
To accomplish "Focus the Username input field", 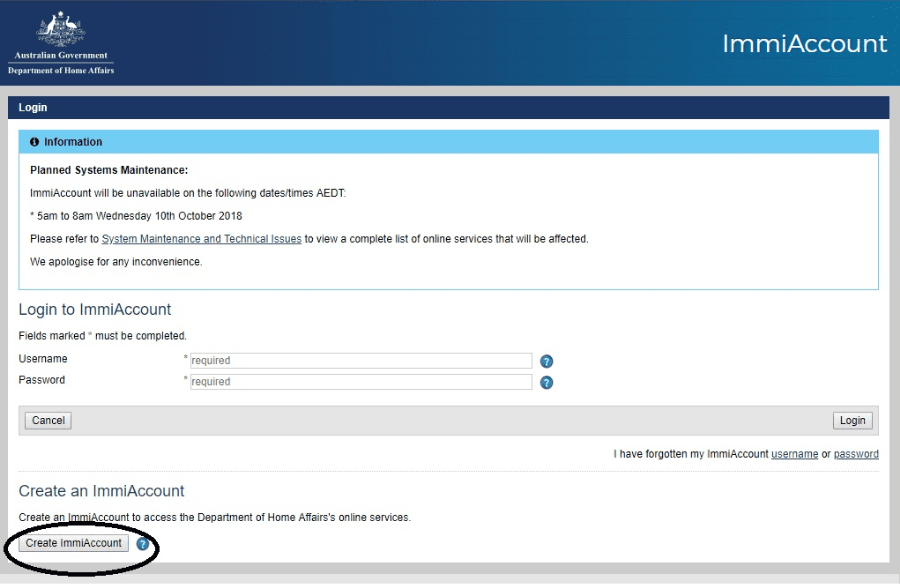I will [x=360, y=361].
